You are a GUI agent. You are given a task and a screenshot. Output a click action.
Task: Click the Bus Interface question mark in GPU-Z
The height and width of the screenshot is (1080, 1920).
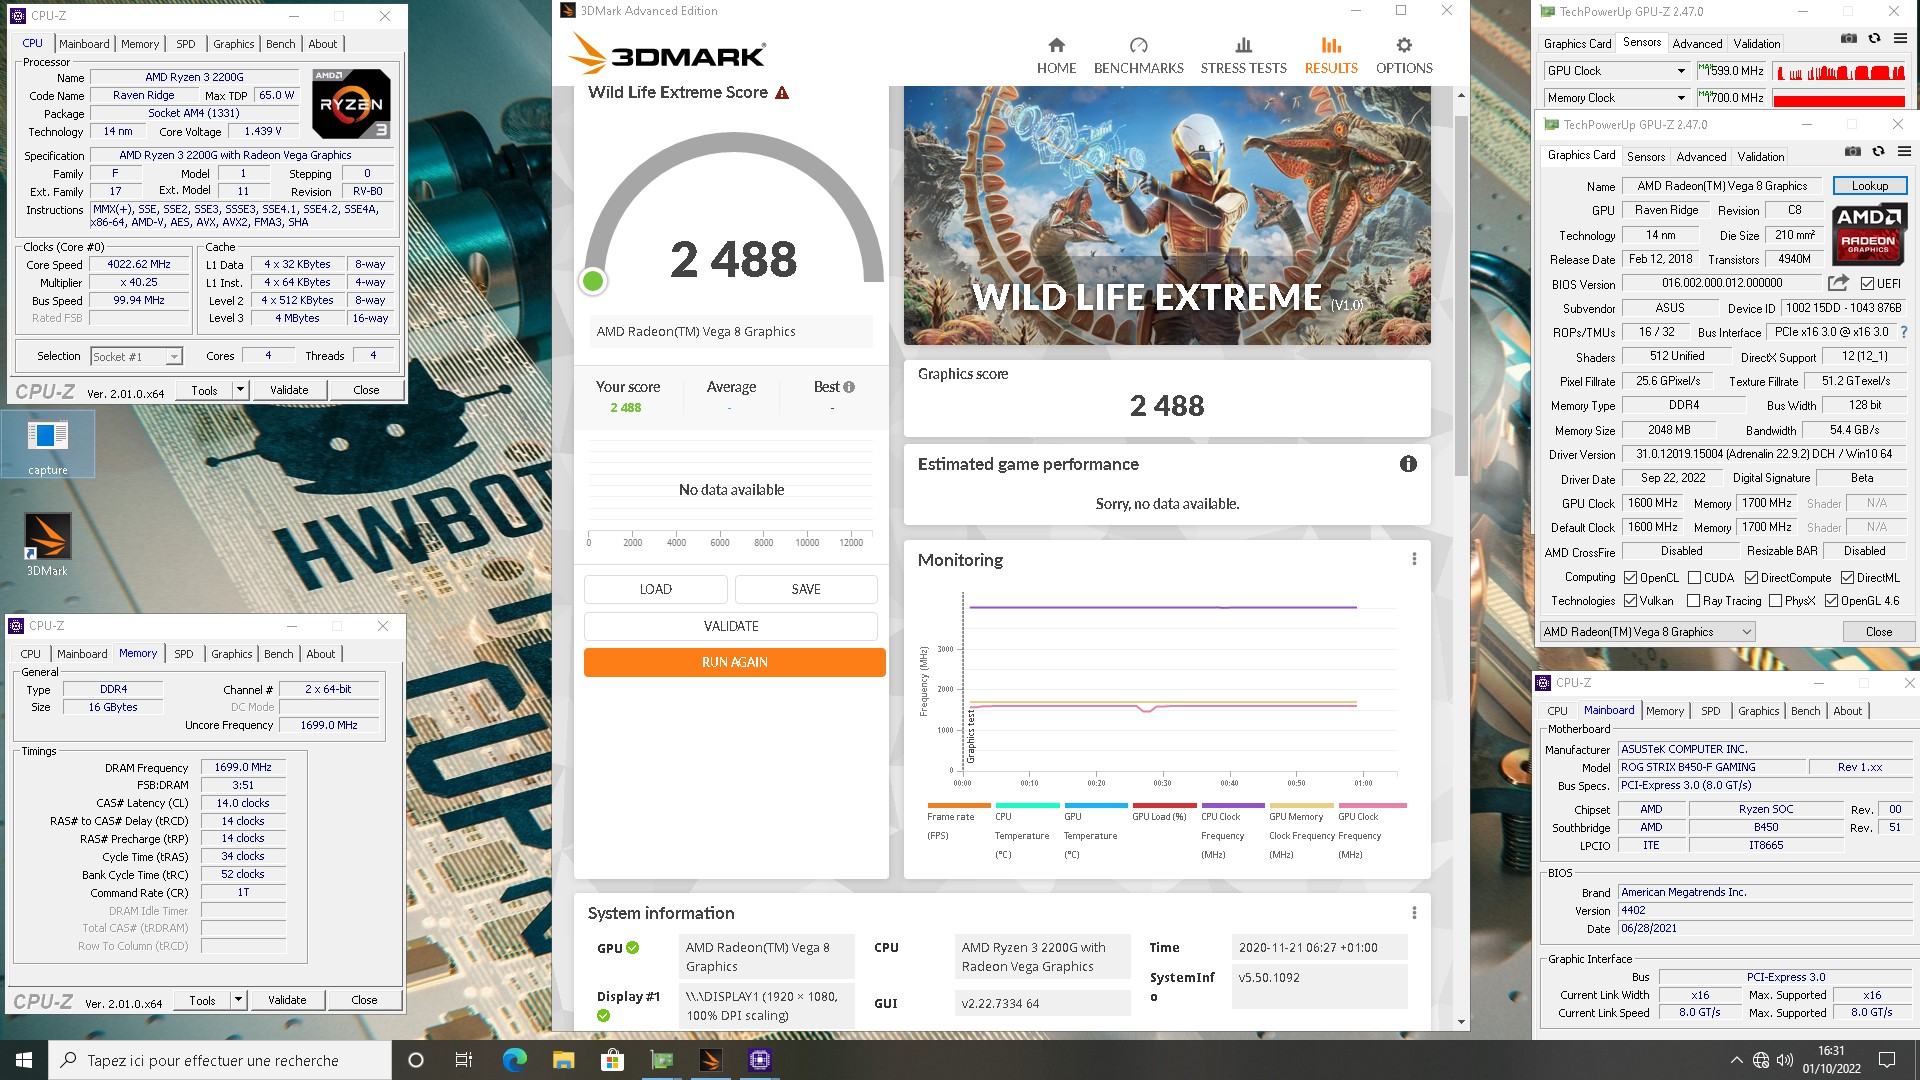[1903, 332]
